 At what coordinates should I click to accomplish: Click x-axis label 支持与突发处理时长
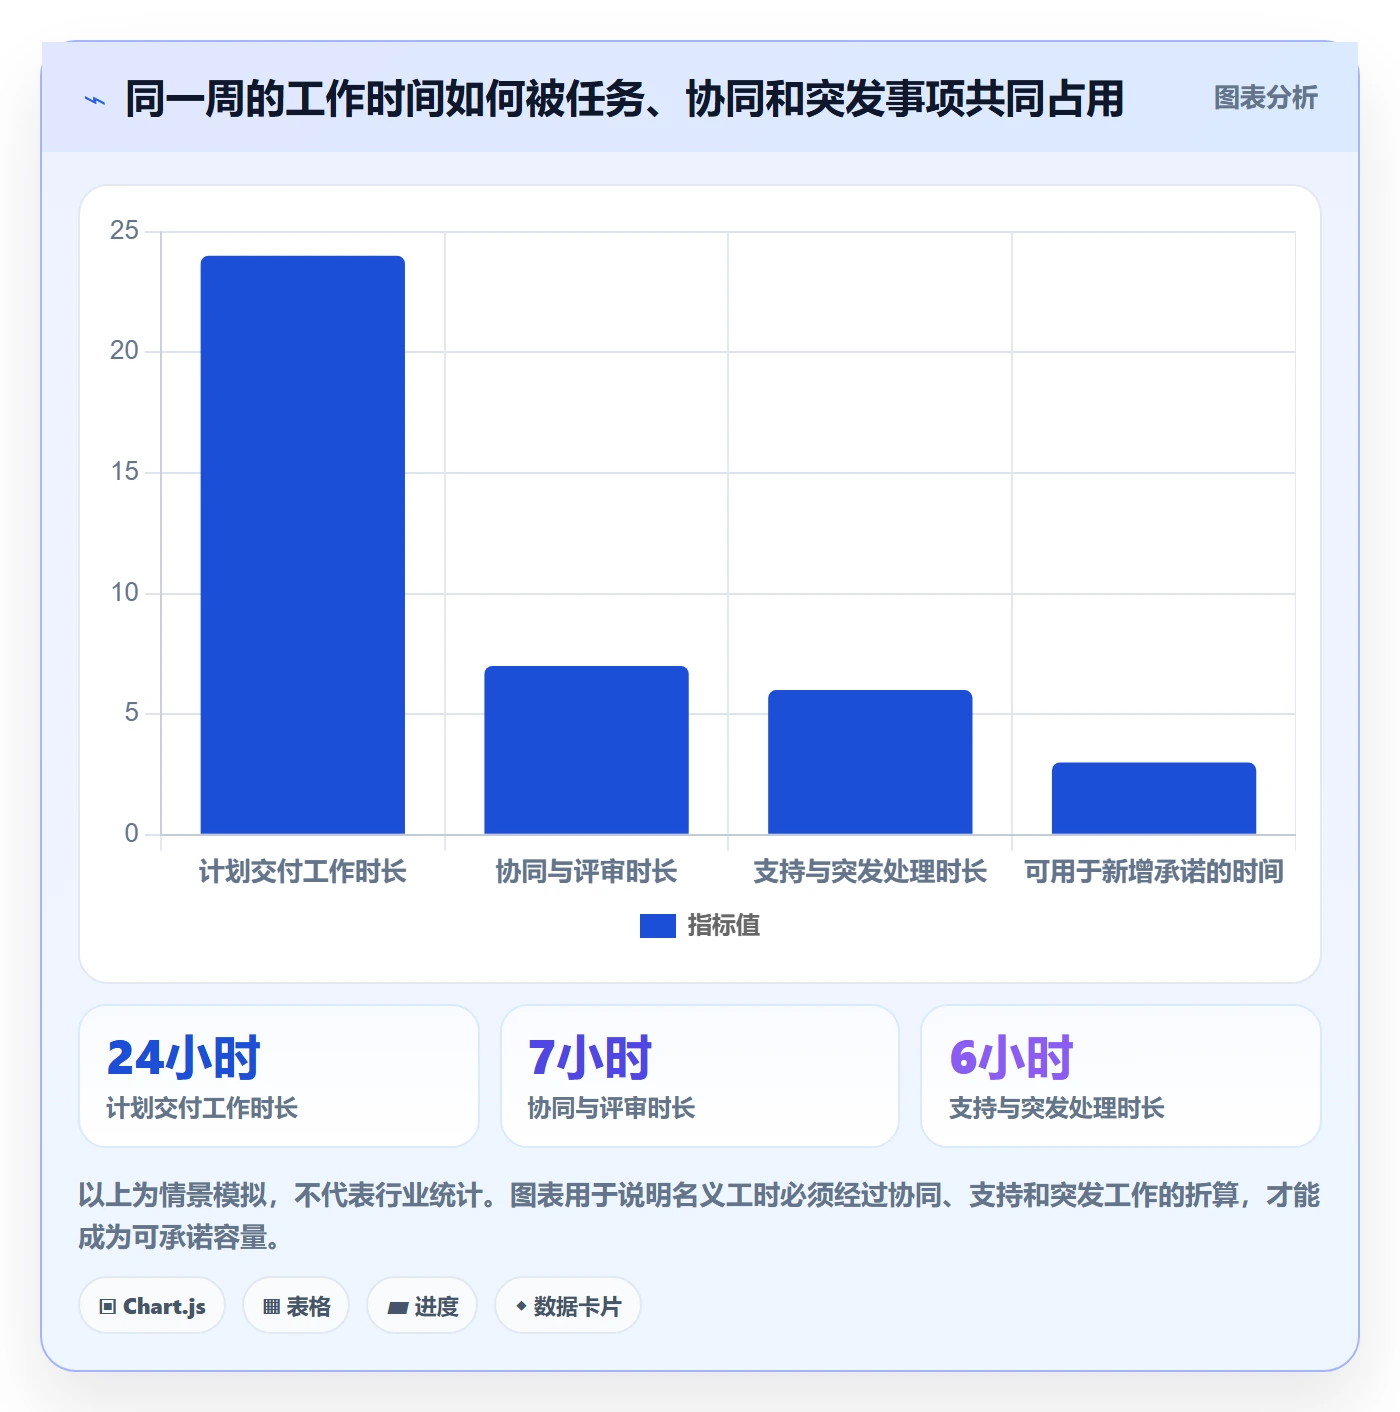tap(870, 872)
